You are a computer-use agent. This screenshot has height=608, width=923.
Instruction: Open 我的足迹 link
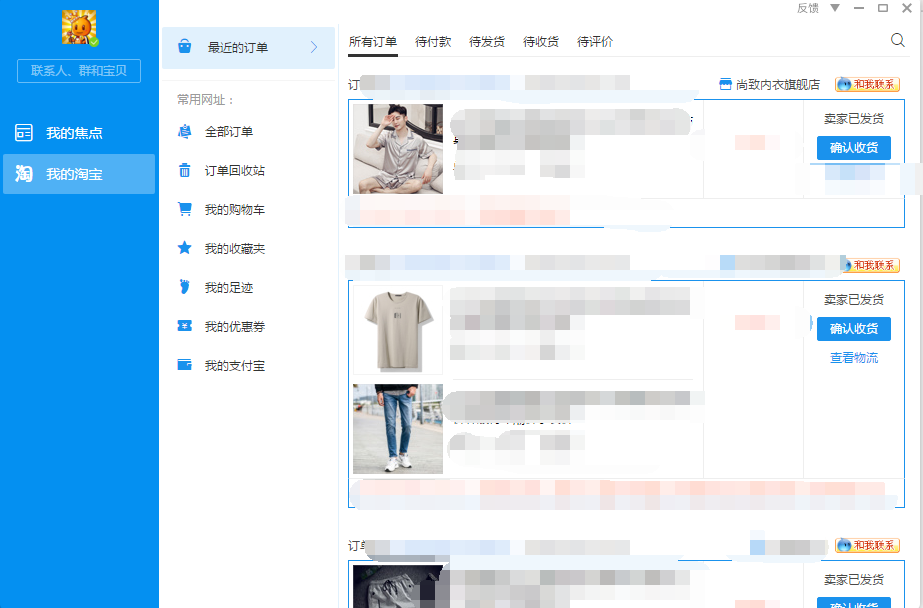pos(228,288)
